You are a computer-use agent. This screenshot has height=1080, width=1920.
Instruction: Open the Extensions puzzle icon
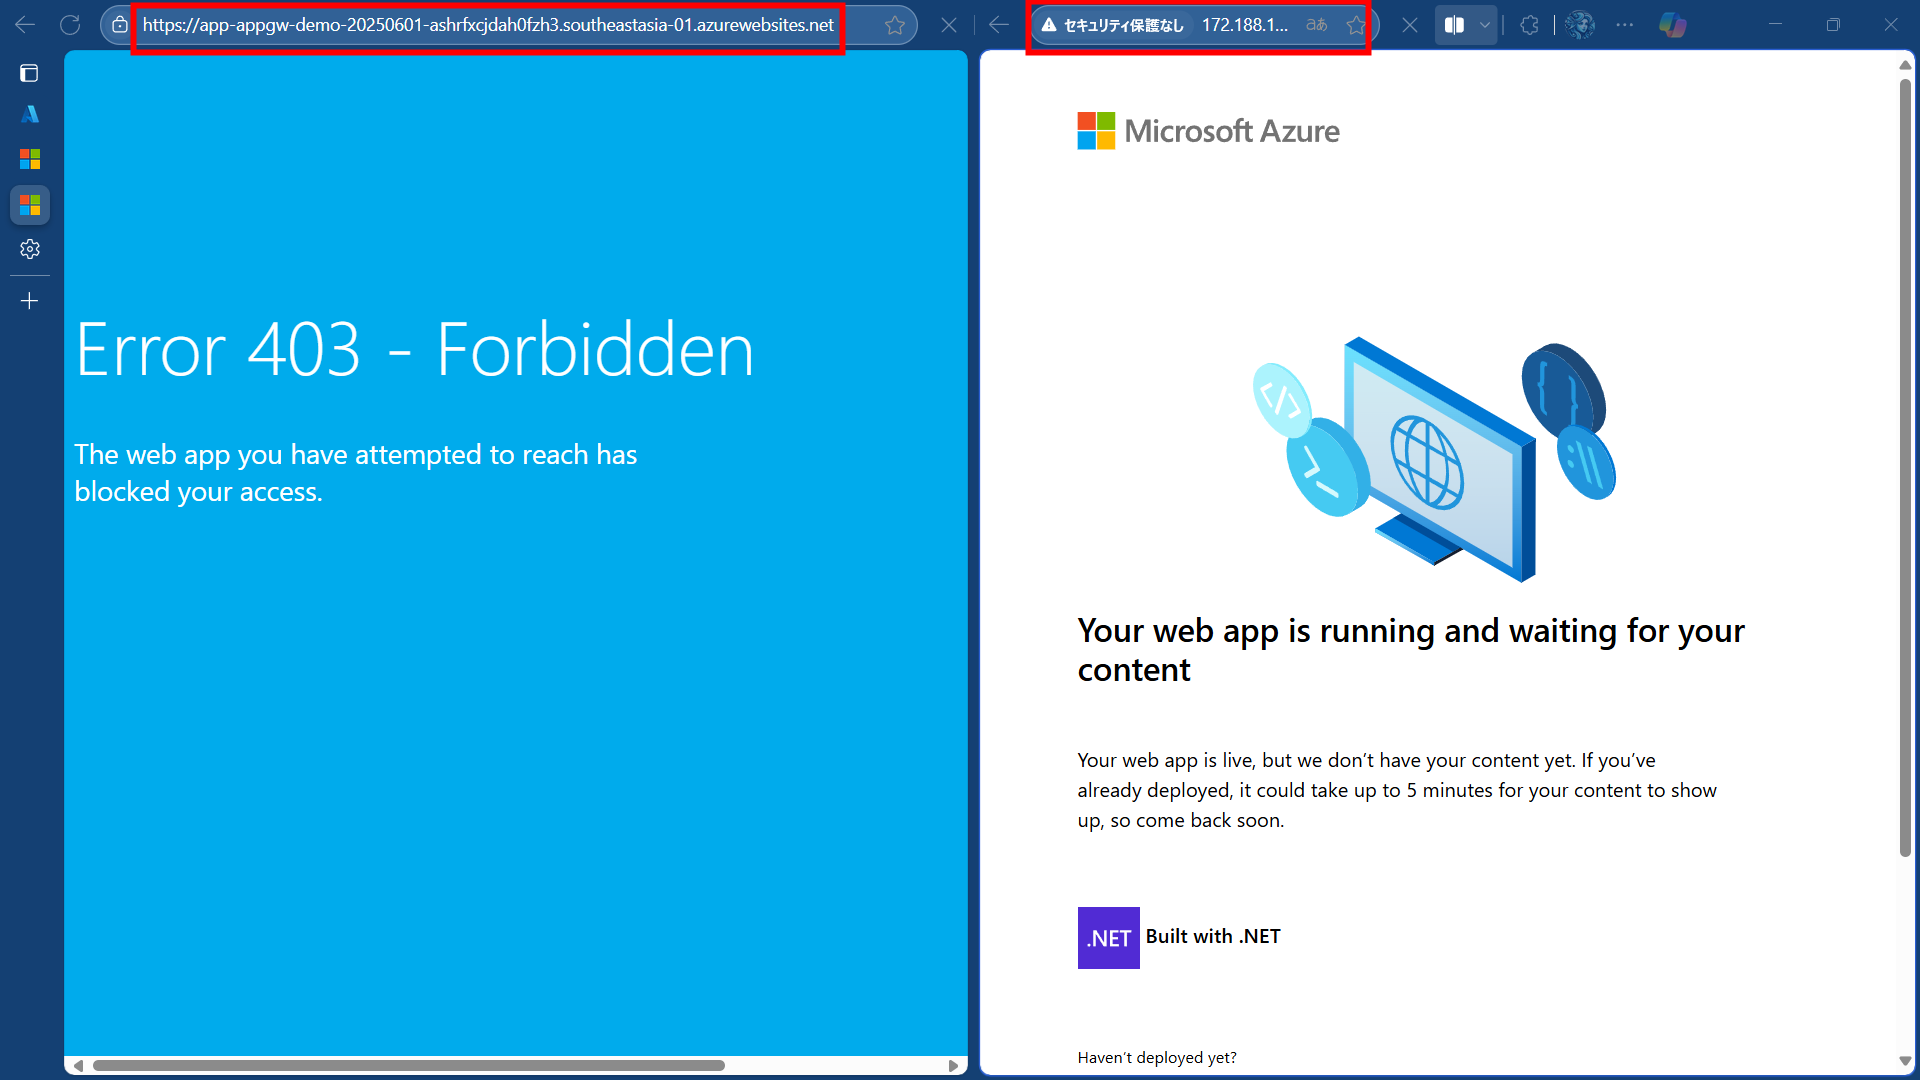(x=1530, y=25)
